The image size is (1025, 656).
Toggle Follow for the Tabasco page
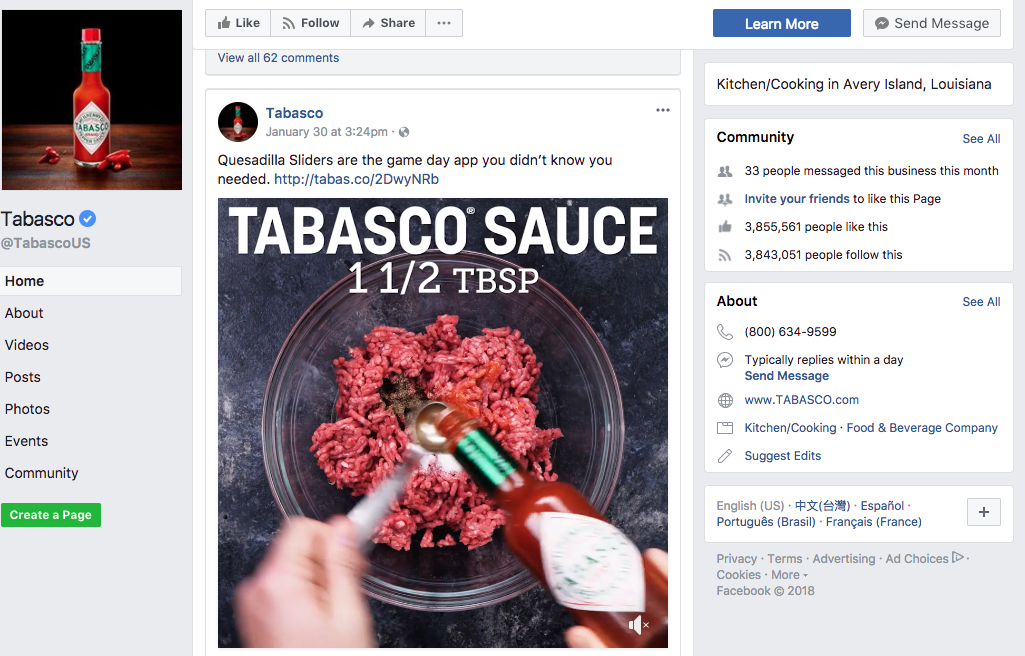(310, 23)
